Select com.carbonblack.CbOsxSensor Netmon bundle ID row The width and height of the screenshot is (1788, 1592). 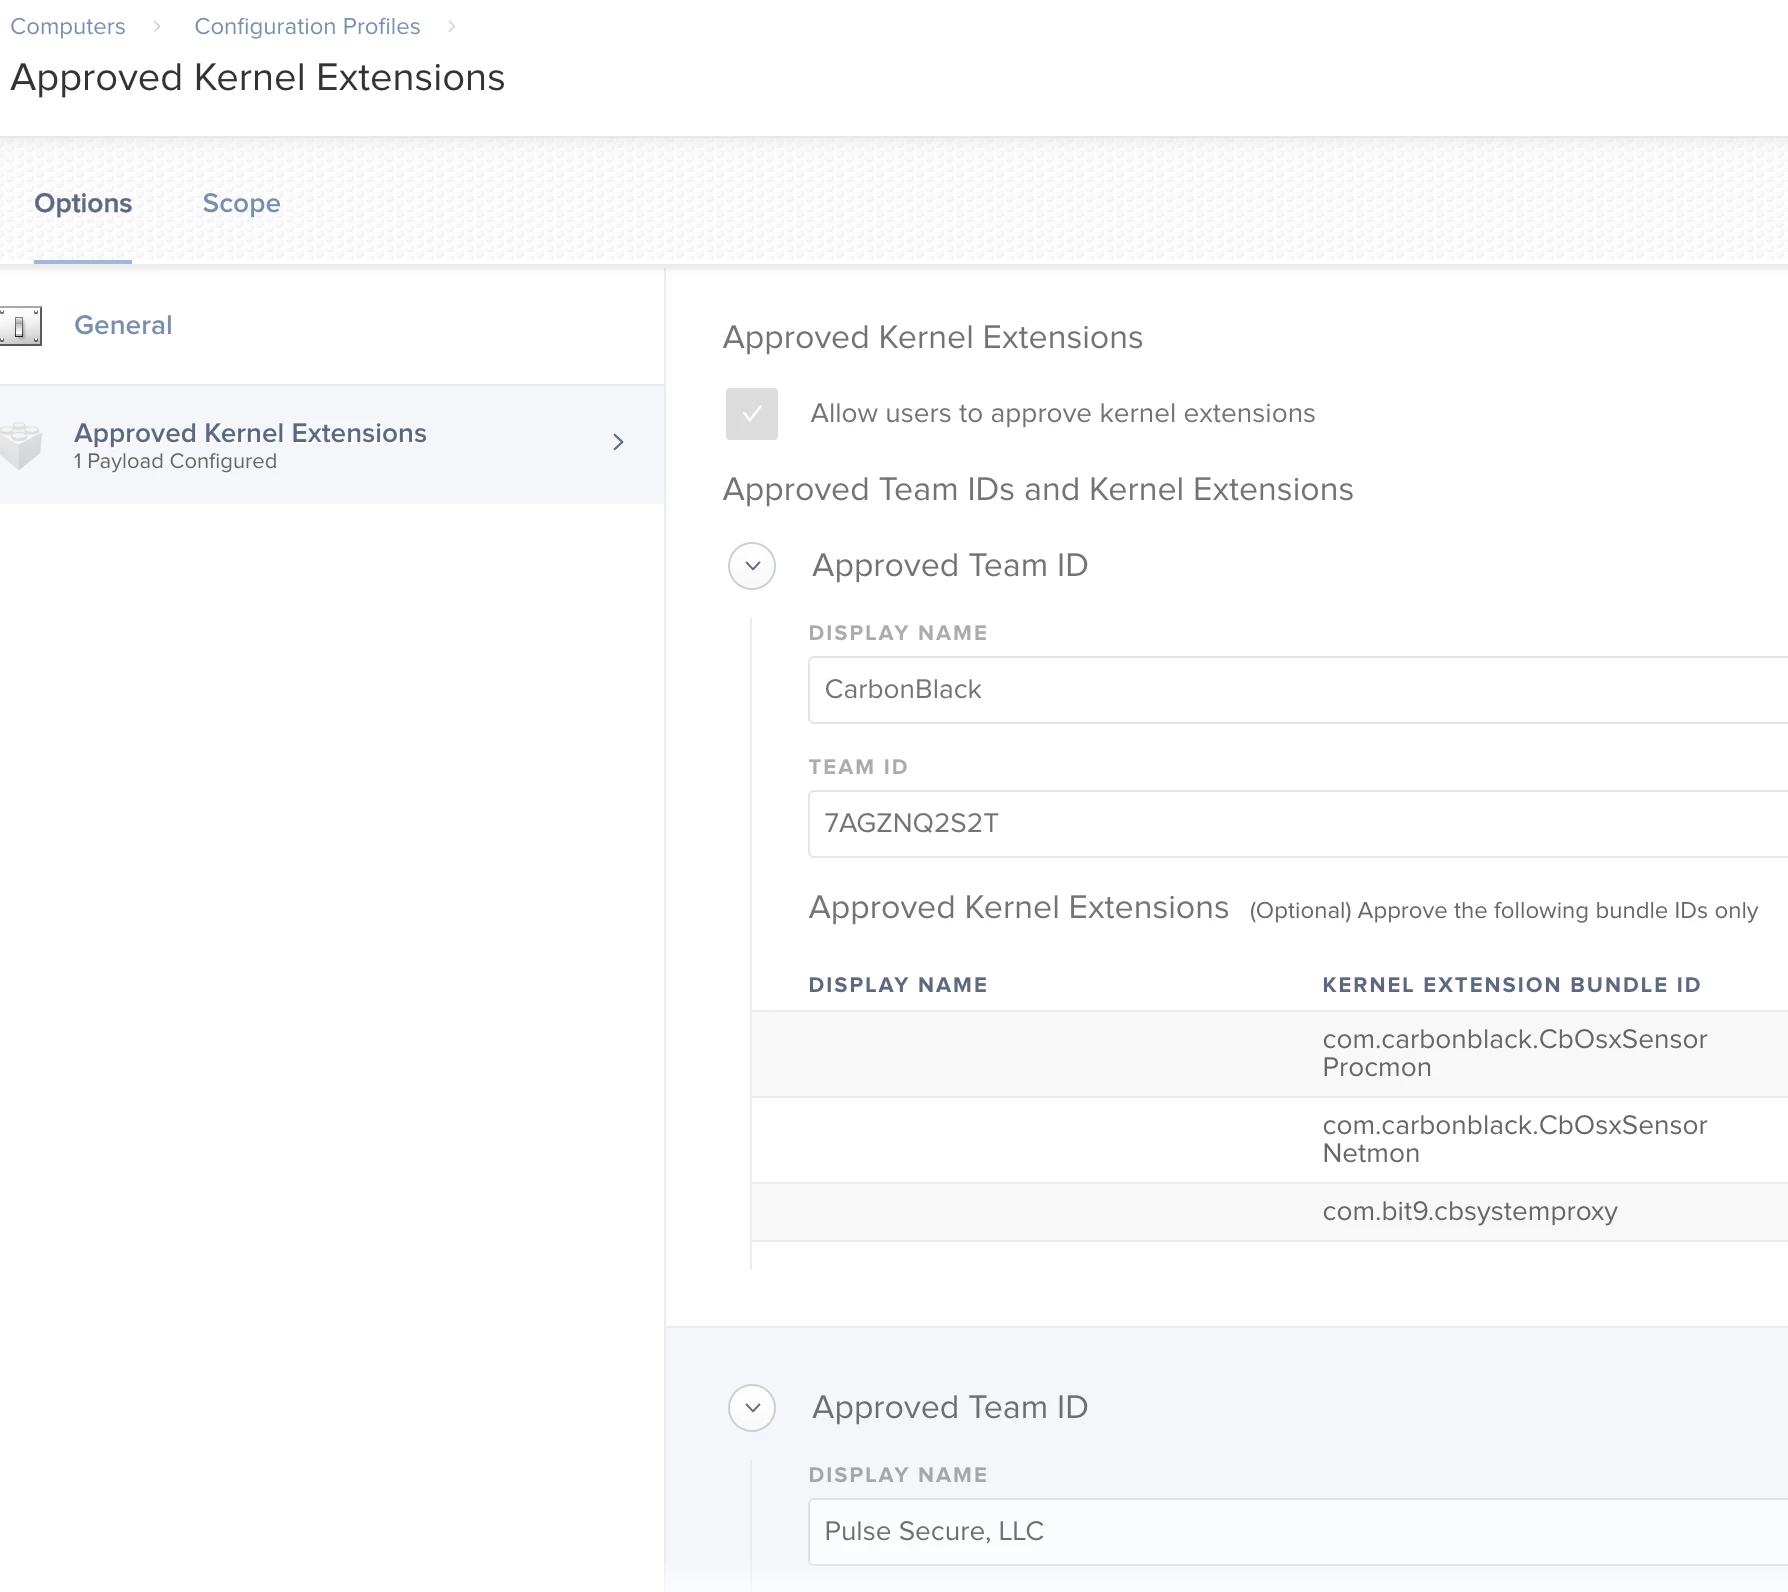click(x=1269, y=1140)
